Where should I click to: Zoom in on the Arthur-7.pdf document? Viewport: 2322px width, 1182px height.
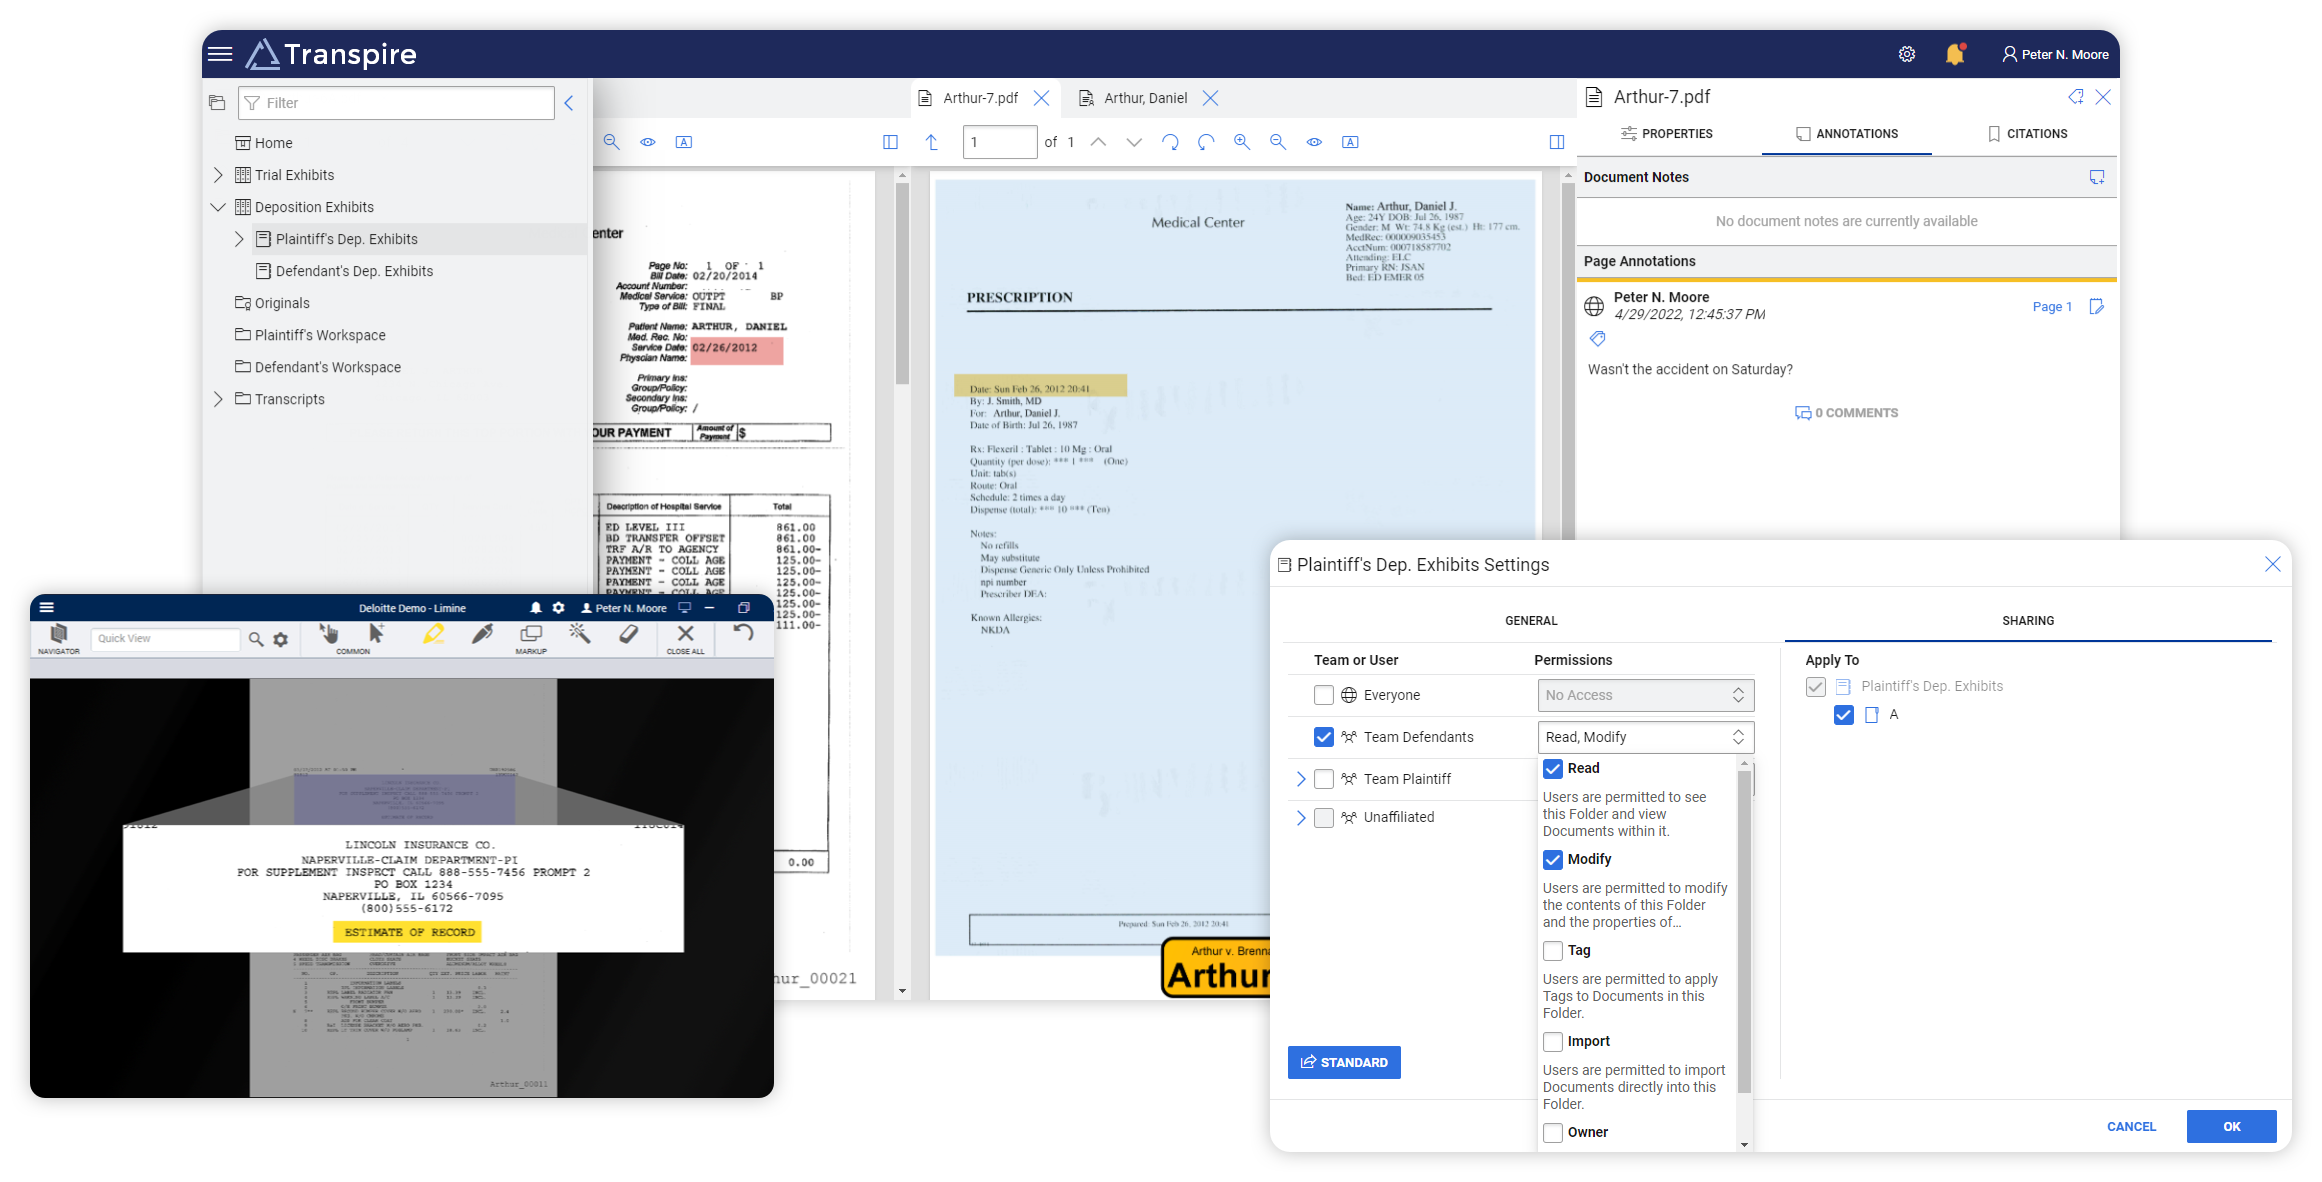tap(1242, 141)
